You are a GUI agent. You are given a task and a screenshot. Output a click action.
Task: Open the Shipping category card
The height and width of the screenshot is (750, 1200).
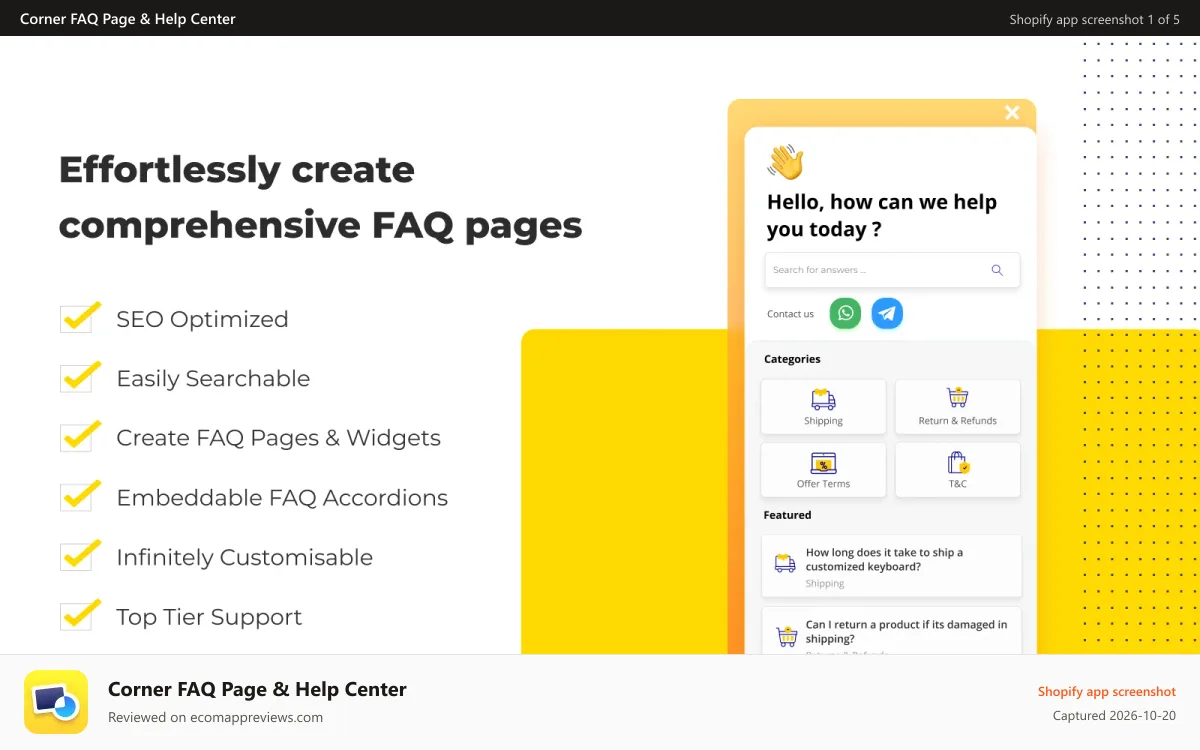tap(823, 406)
